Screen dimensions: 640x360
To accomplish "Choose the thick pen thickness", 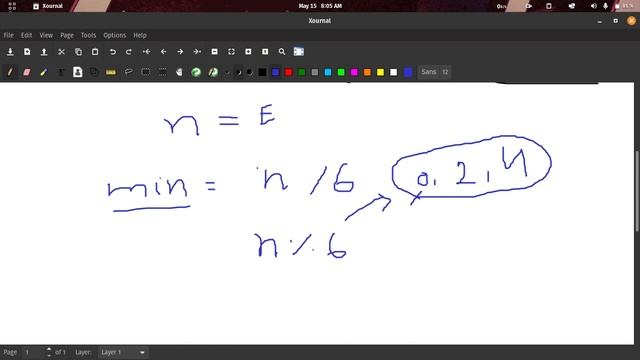I will pos(249,73).
